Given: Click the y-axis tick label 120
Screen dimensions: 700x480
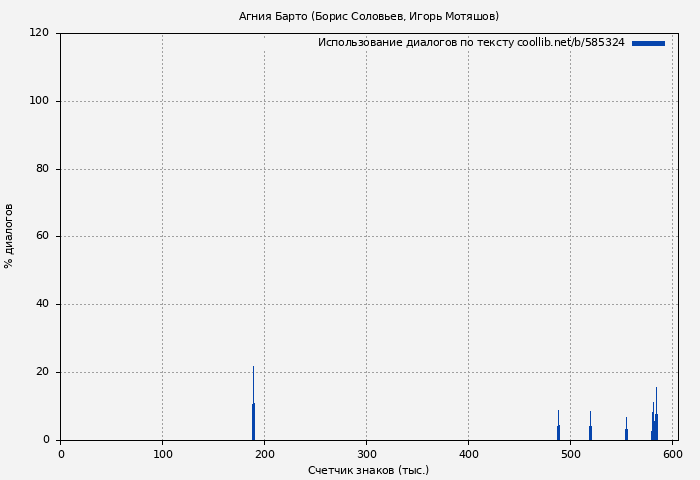Looking at the screenshot, I should coord(39,33).
